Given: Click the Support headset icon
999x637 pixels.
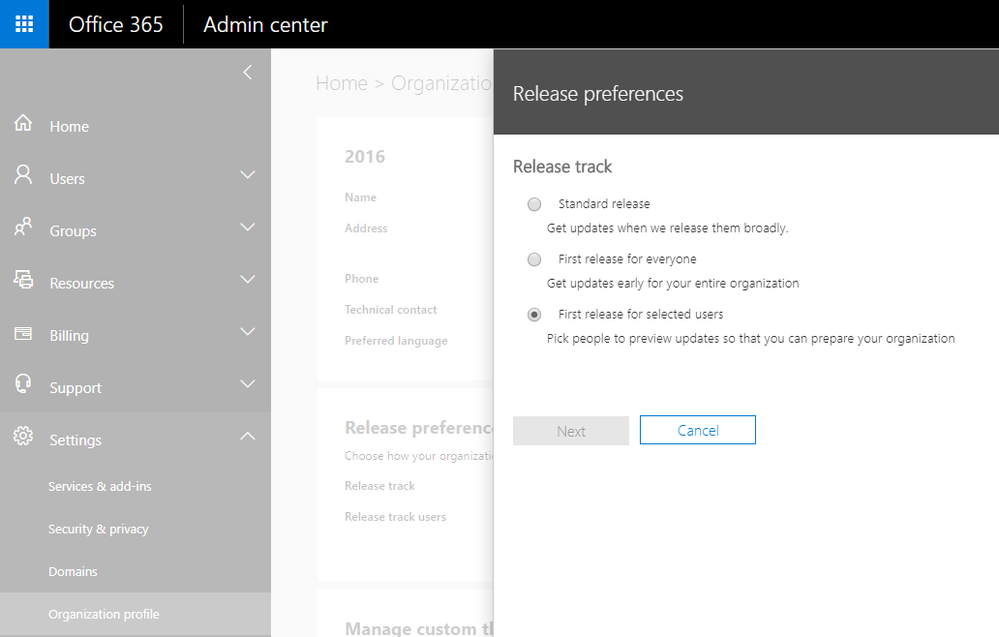Looking at the screenshot, I should (23, 383).
